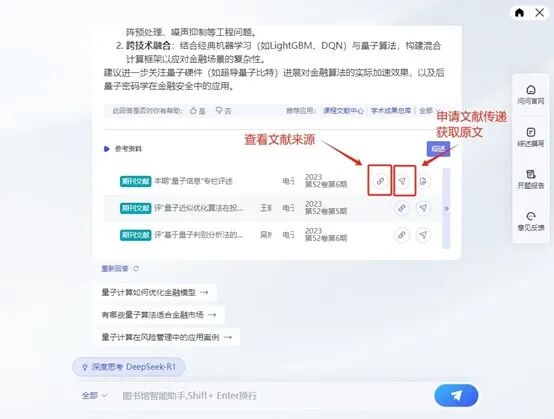The image size is (554, 419).
Task: Open the 课程文献中心 recommended app link
Action: (x=343, y=111)
